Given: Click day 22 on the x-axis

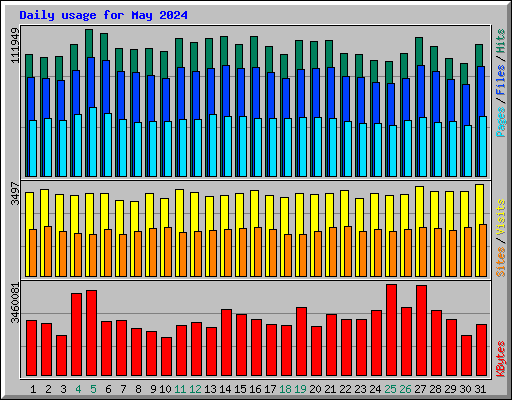Looking at the screenshot, I should click(345, 389).
